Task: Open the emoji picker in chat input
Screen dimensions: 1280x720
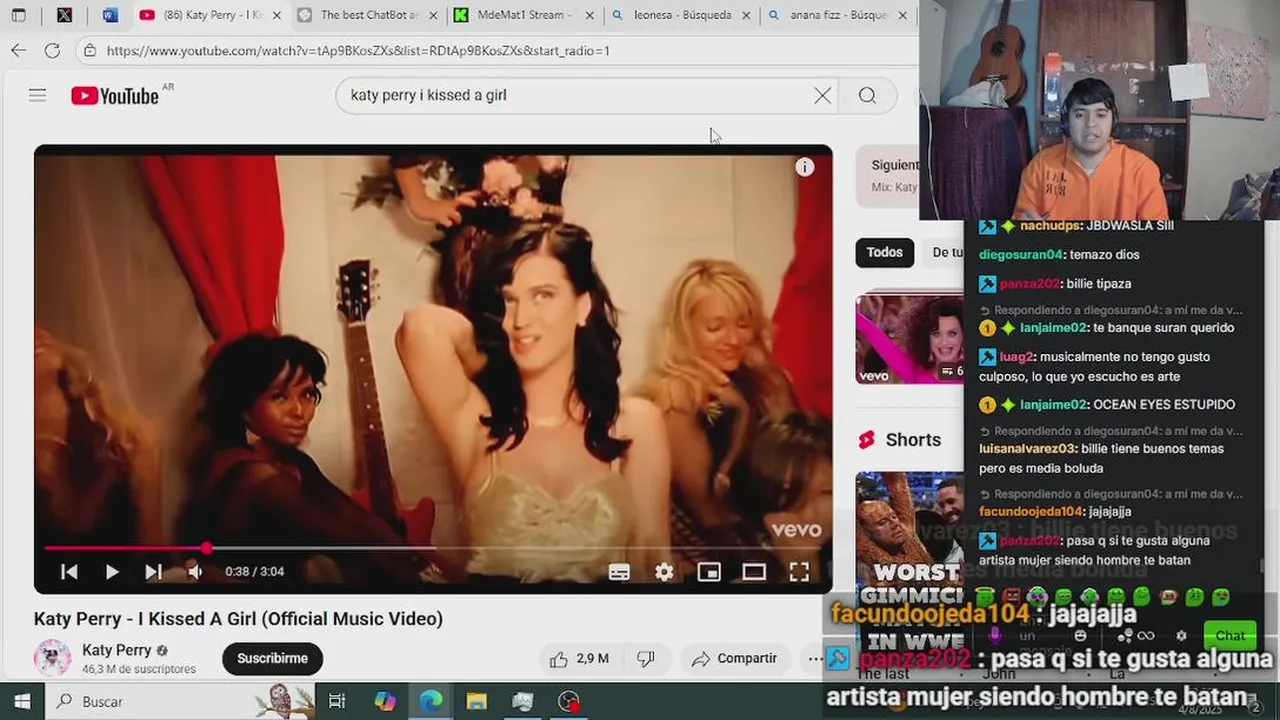Action: 1080,635
